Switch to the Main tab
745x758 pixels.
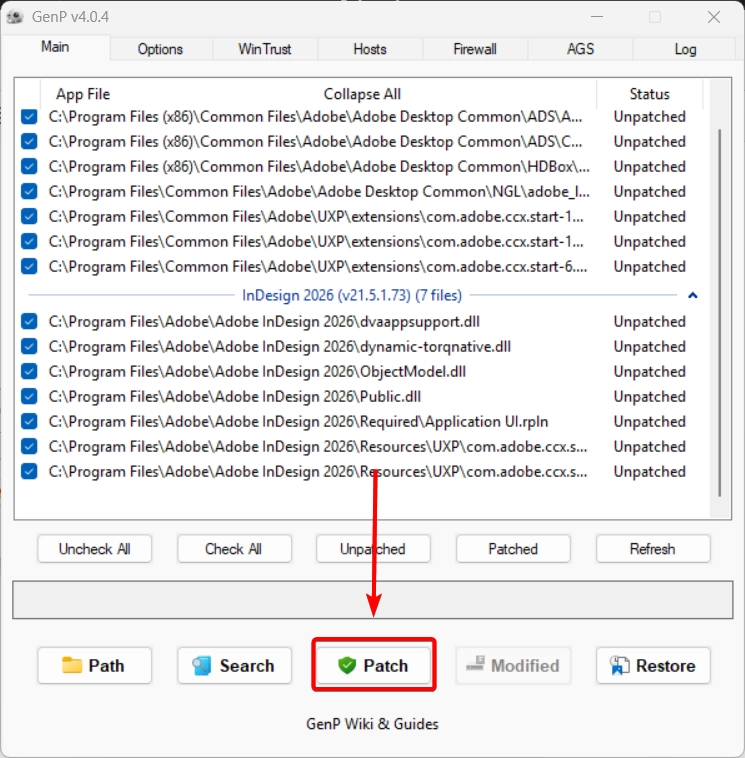tap(55, 47)
